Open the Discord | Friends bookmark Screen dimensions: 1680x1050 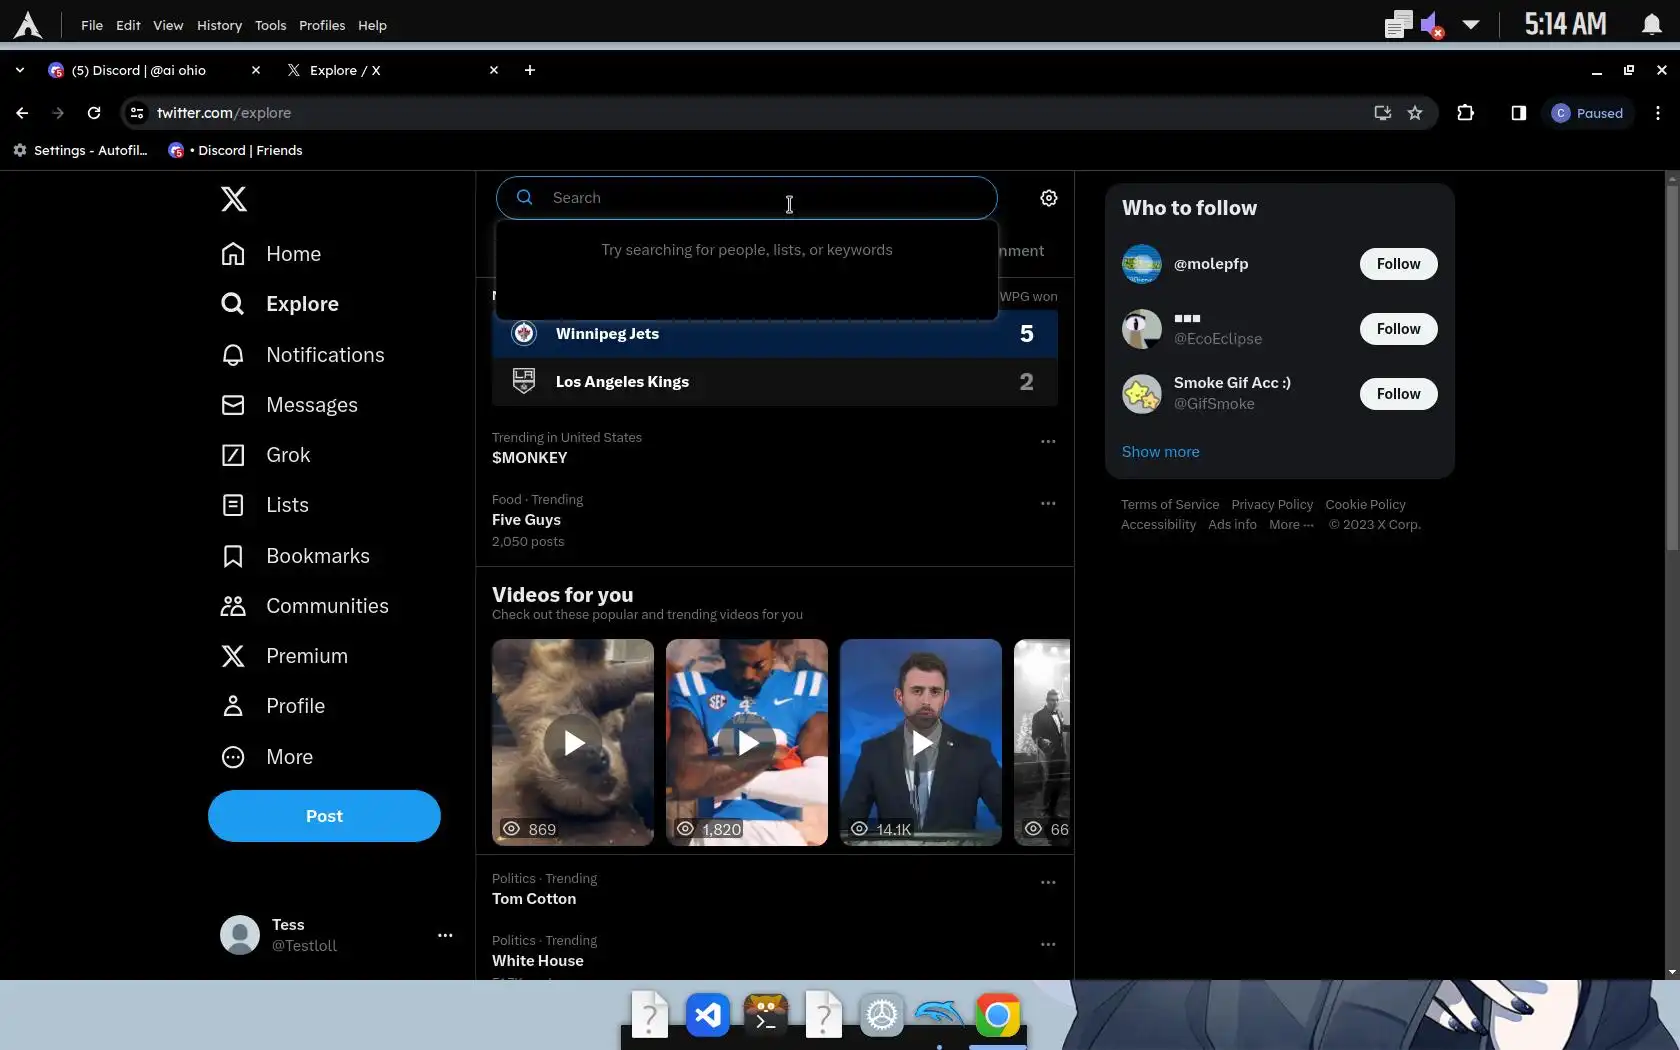[235, 150]
